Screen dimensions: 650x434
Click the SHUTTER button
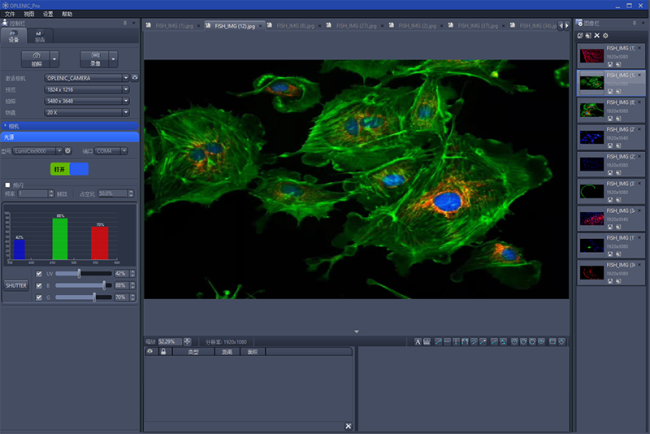pos(17,285)
